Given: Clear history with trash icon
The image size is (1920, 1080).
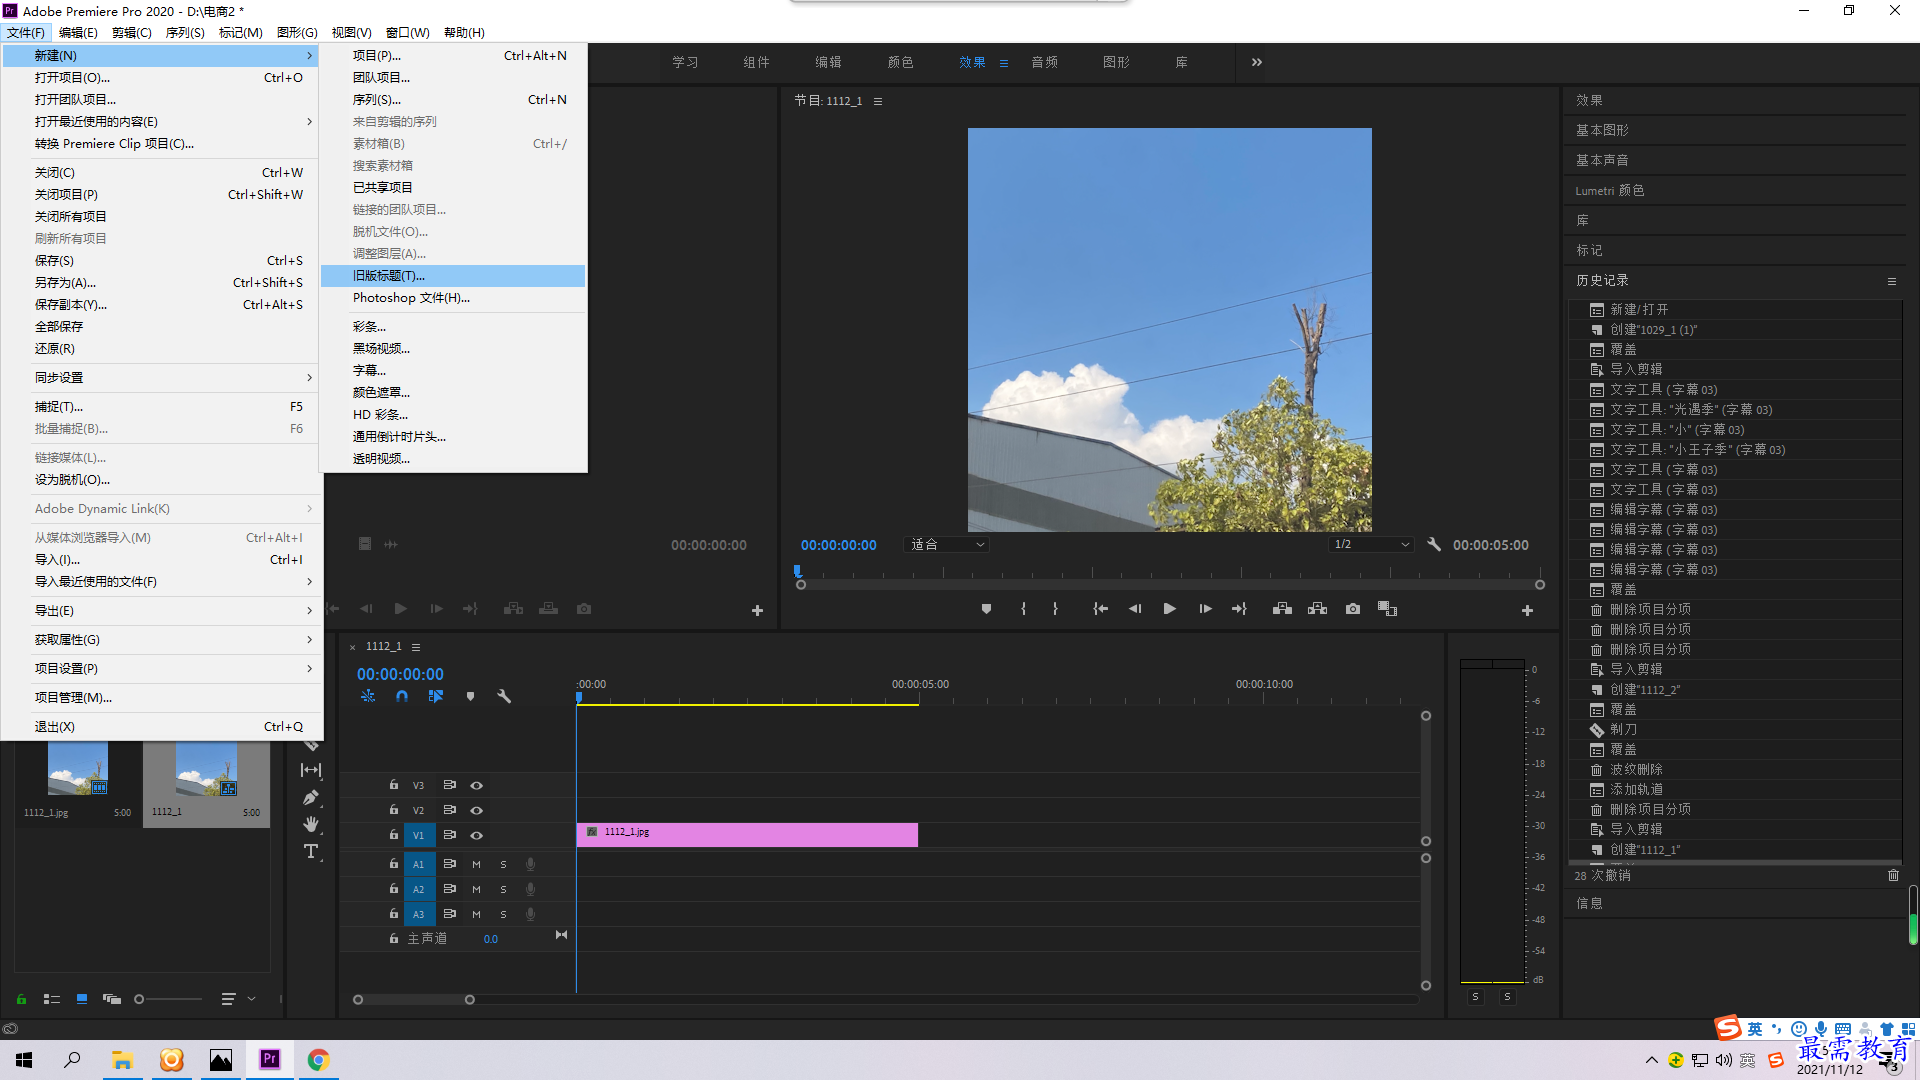Looking at the screenshot, I should click(1893, 875).
